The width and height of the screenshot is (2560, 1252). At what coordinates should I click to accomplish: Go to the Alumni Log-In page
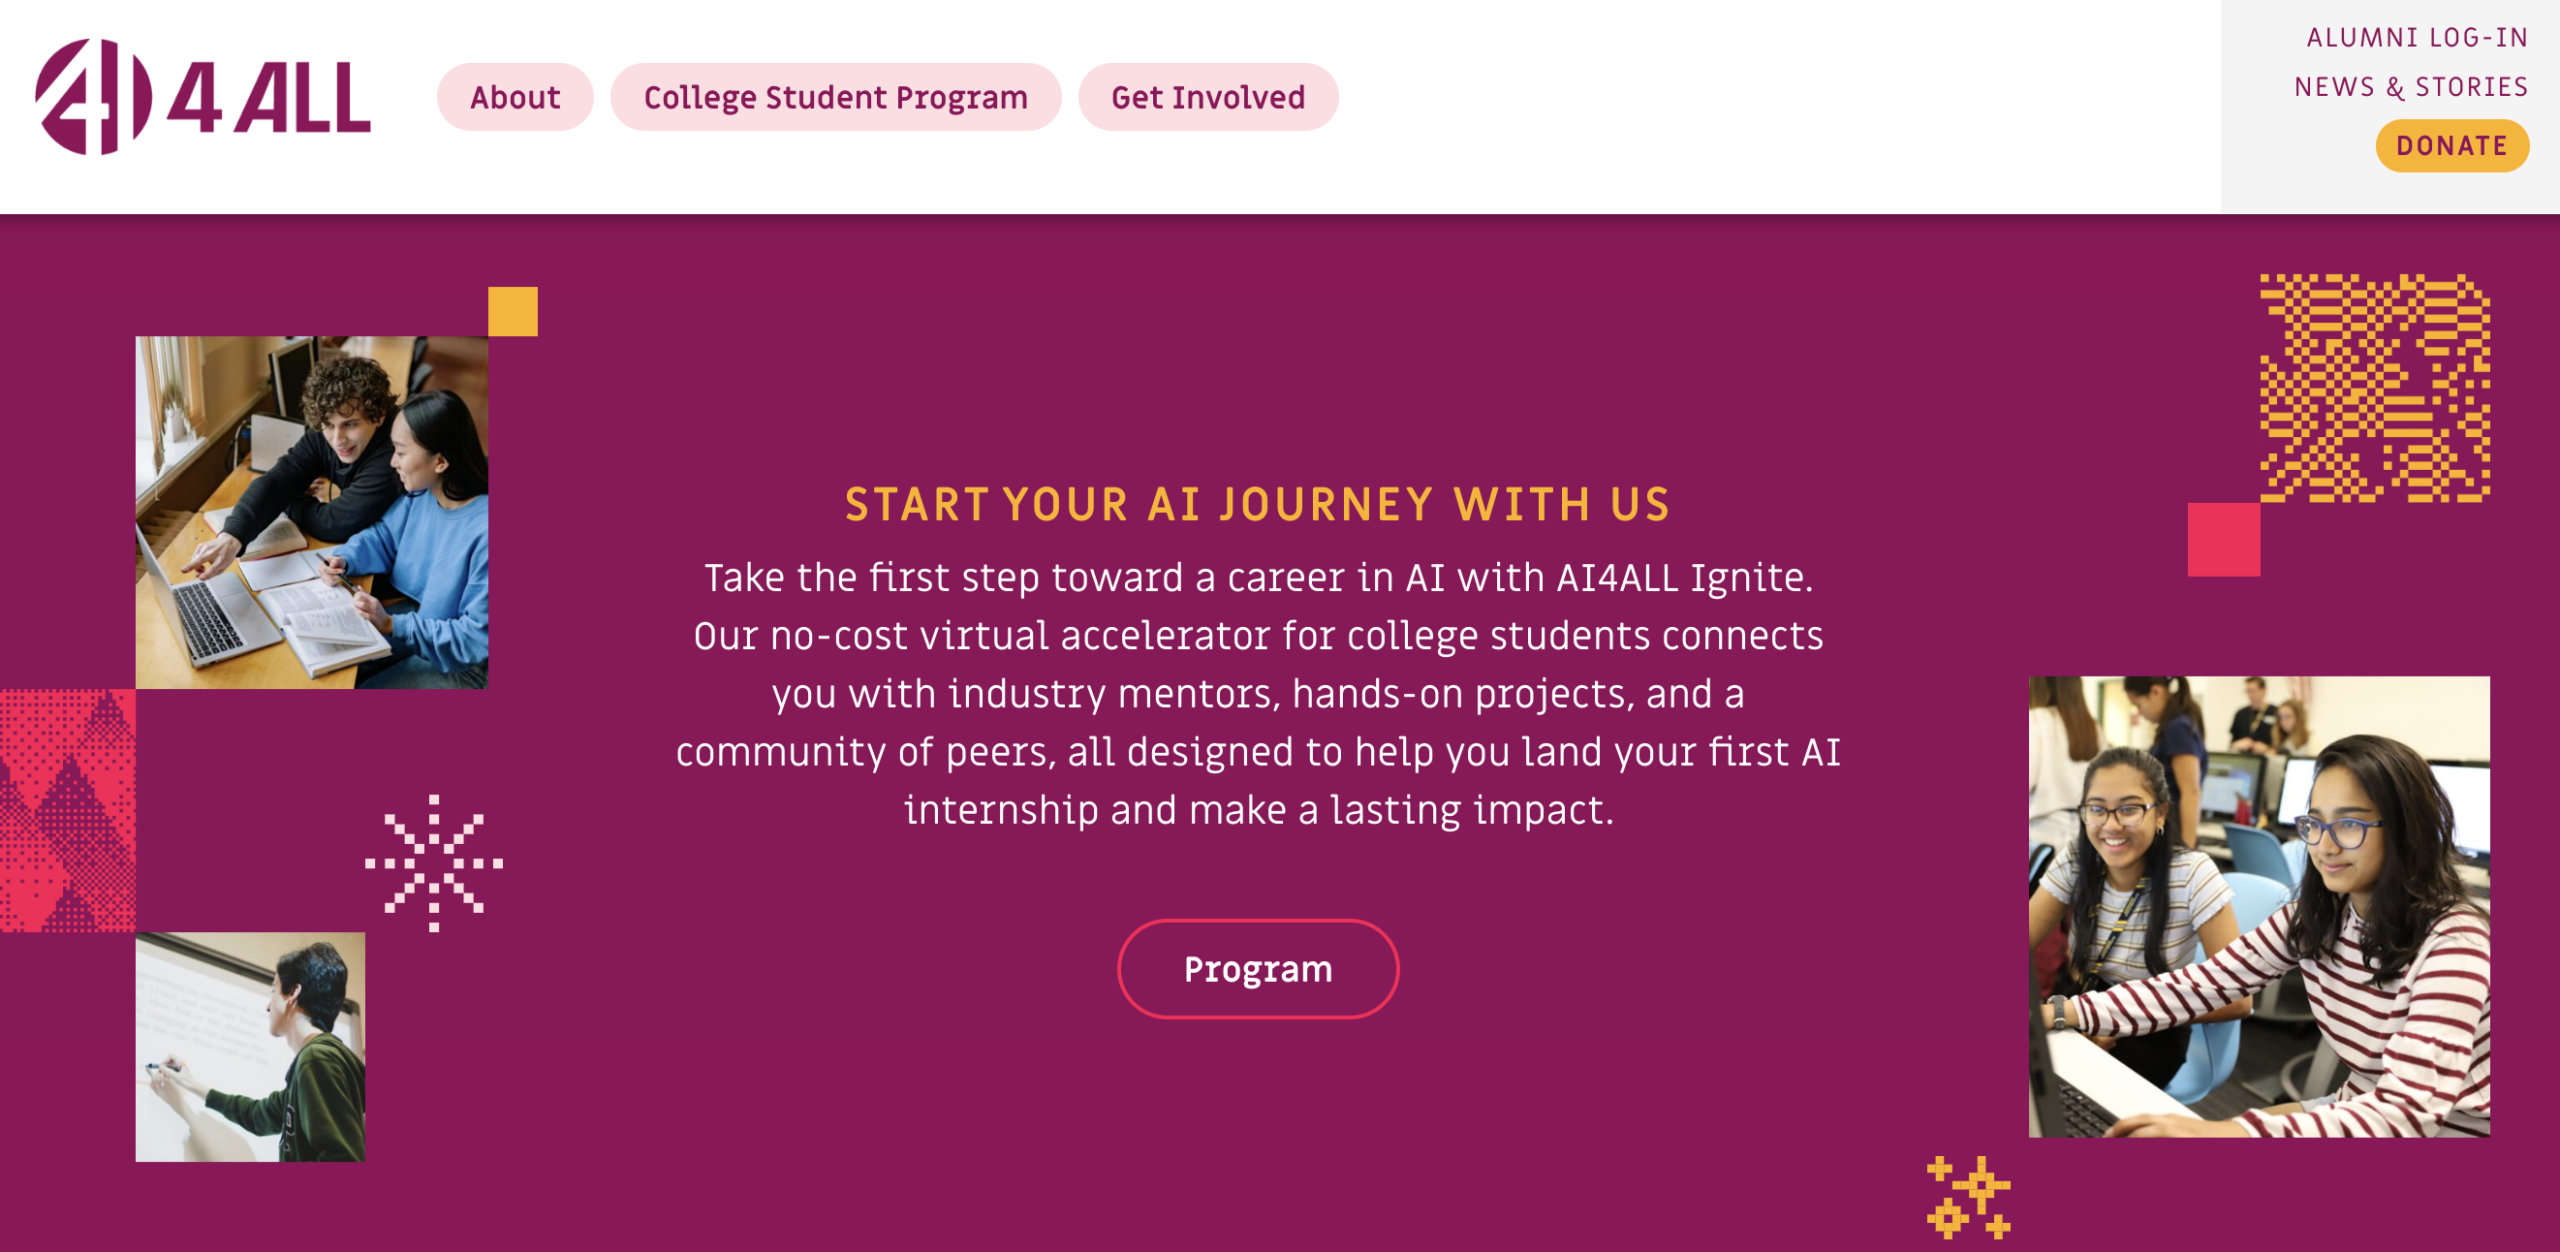tap(2417, 38)
